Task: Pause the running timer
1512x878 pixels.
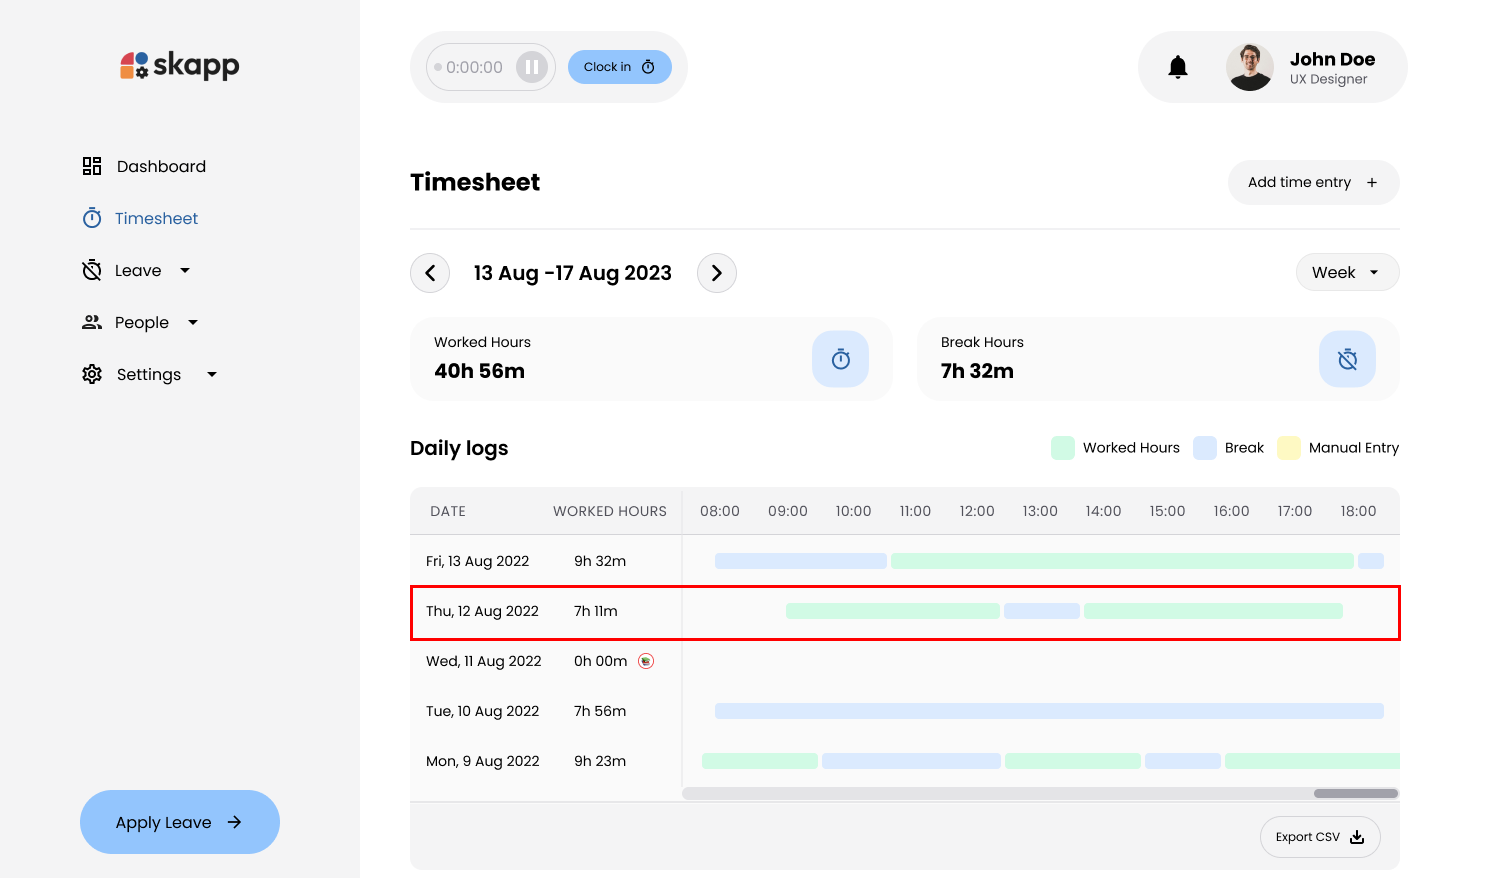Action: pyautogui.click(x=533, y=66)
